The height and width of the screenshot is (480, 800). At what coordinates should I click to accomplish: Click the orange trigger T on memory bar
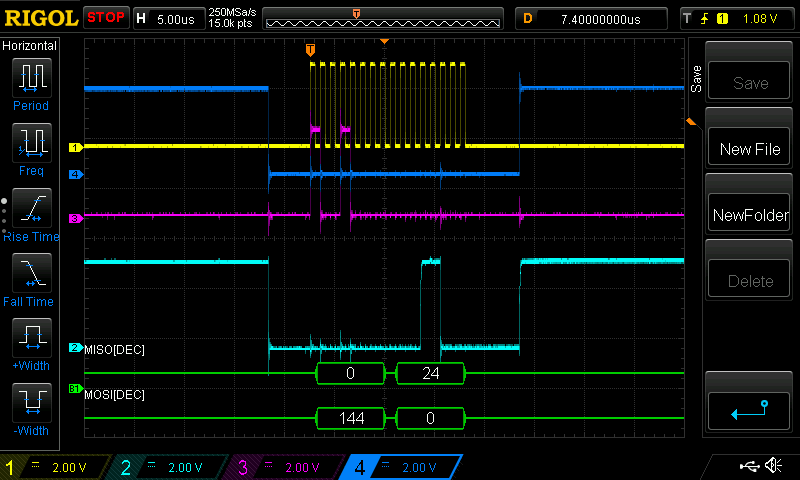coord(356,14)
